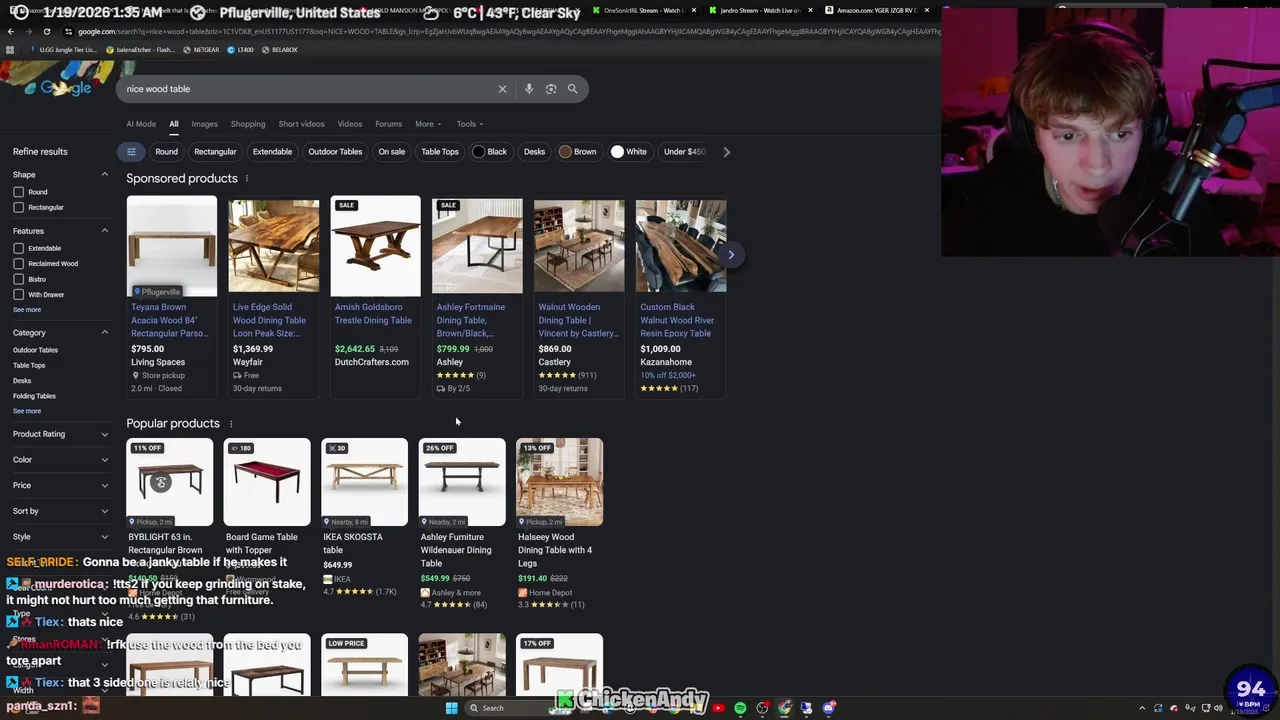The image size is (1280, 720).
Task: Select the Outdoor Tables category link
Action: coord(35,350)
